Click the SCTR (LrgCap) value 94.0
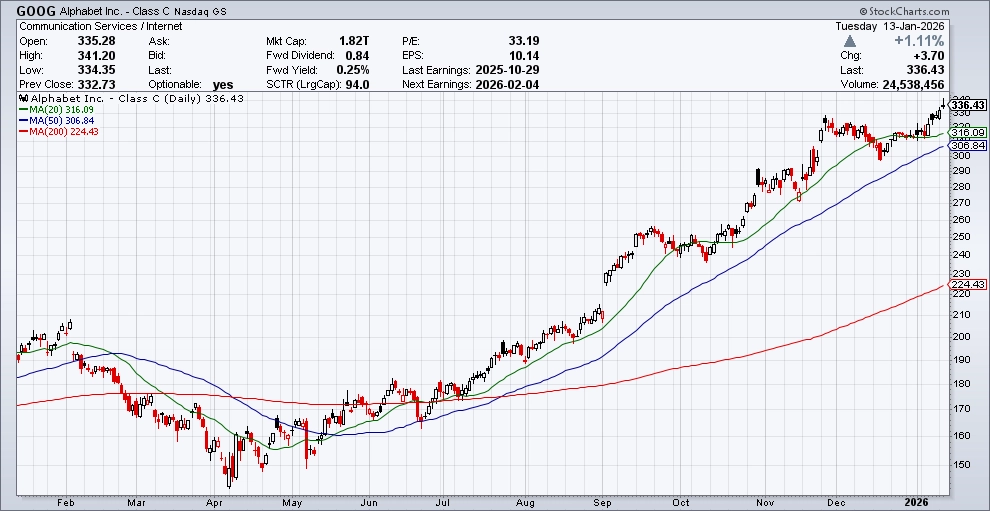The image size is (990, 511). coord(357,85)
